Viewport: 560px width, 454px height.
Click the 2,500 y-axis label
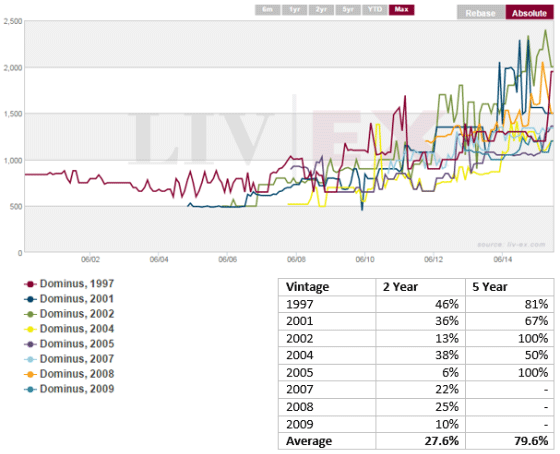(12, 21)
